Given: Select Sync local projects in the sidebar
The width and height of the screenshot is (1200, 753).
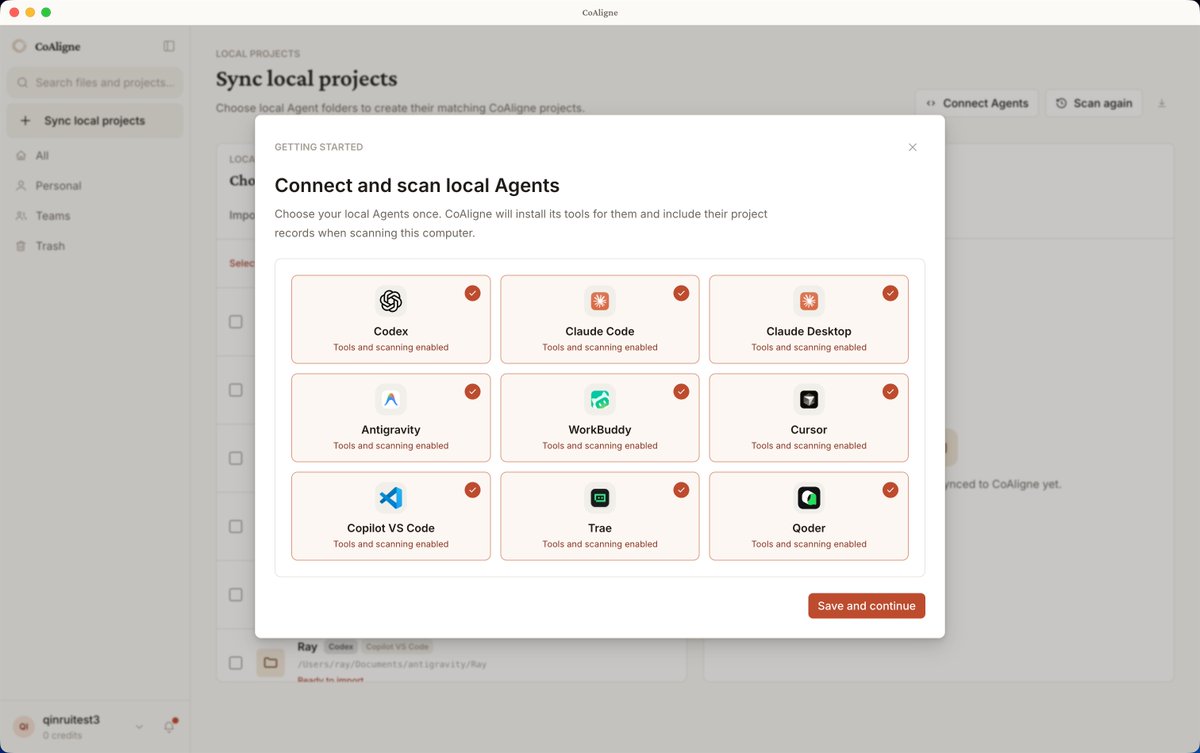Looking at the screenshot, I should click(x=95, y=121).
